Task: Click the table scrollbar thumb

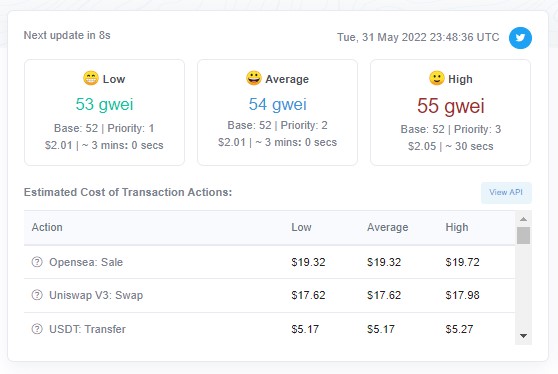Action: (x=523, y=236)
